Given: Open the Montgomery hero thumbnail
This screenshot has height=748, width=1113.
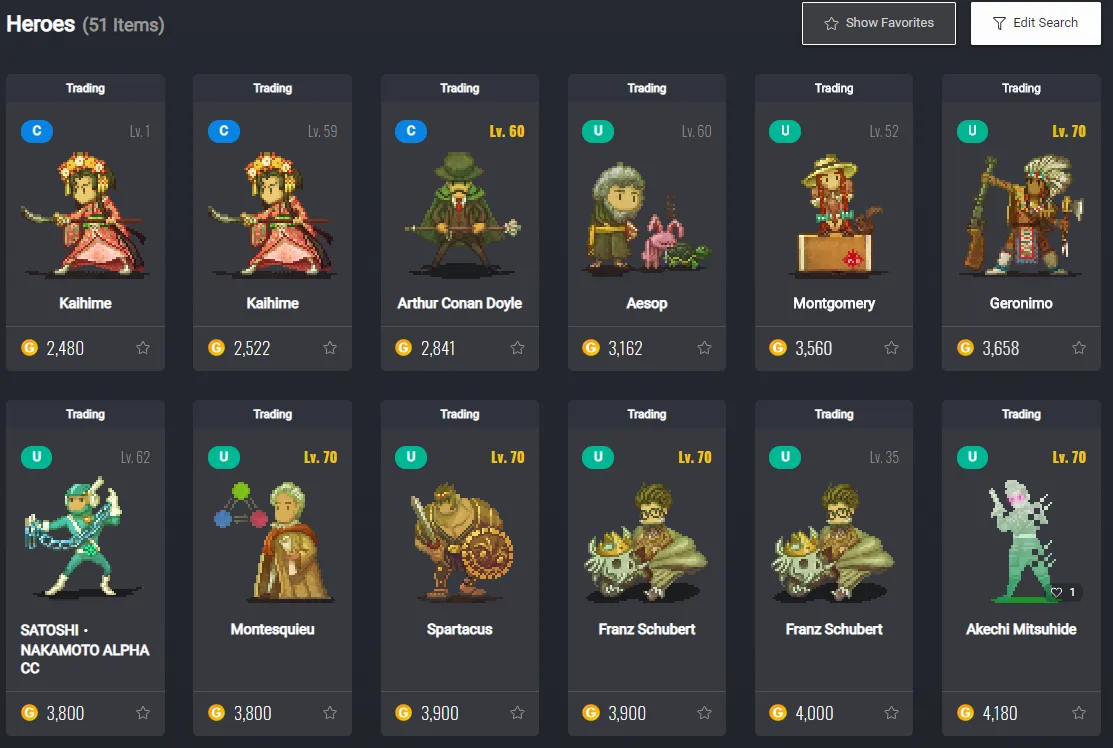Looking at the screenshot, I should click(x=834, y=215).
